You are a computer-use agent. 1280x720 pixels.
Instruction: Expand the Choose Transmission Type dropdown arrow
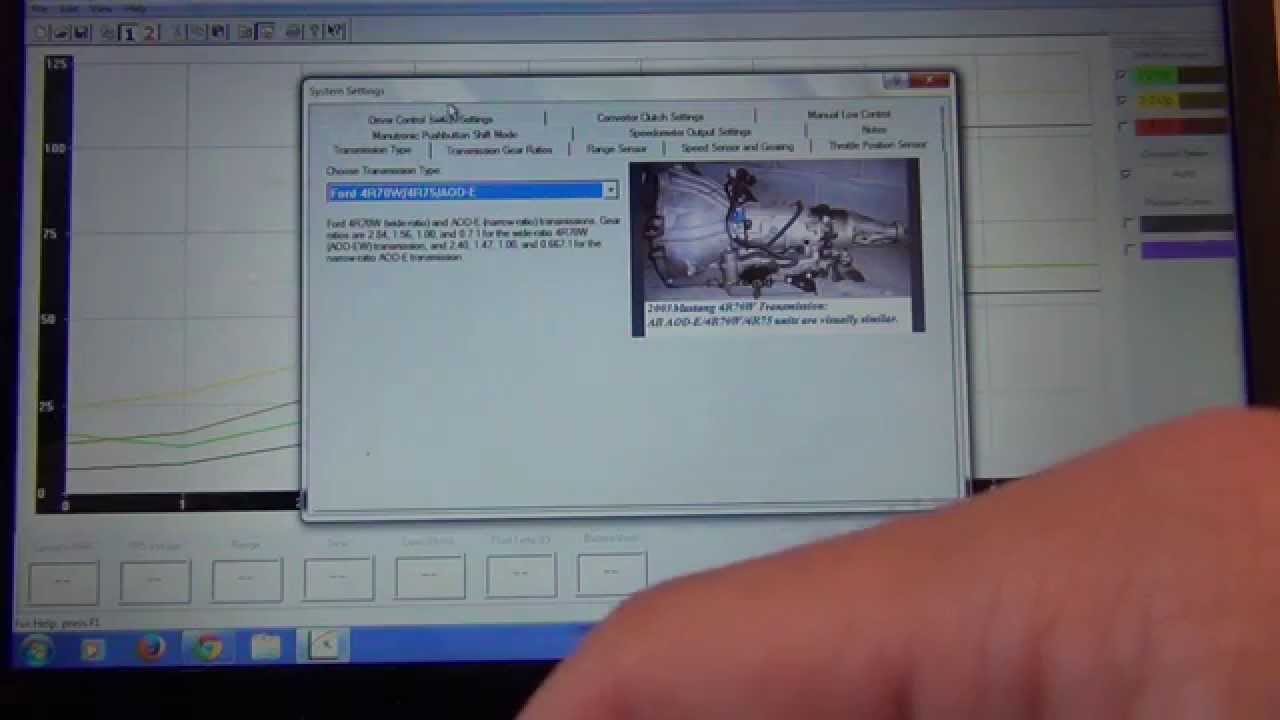[610, 190]
